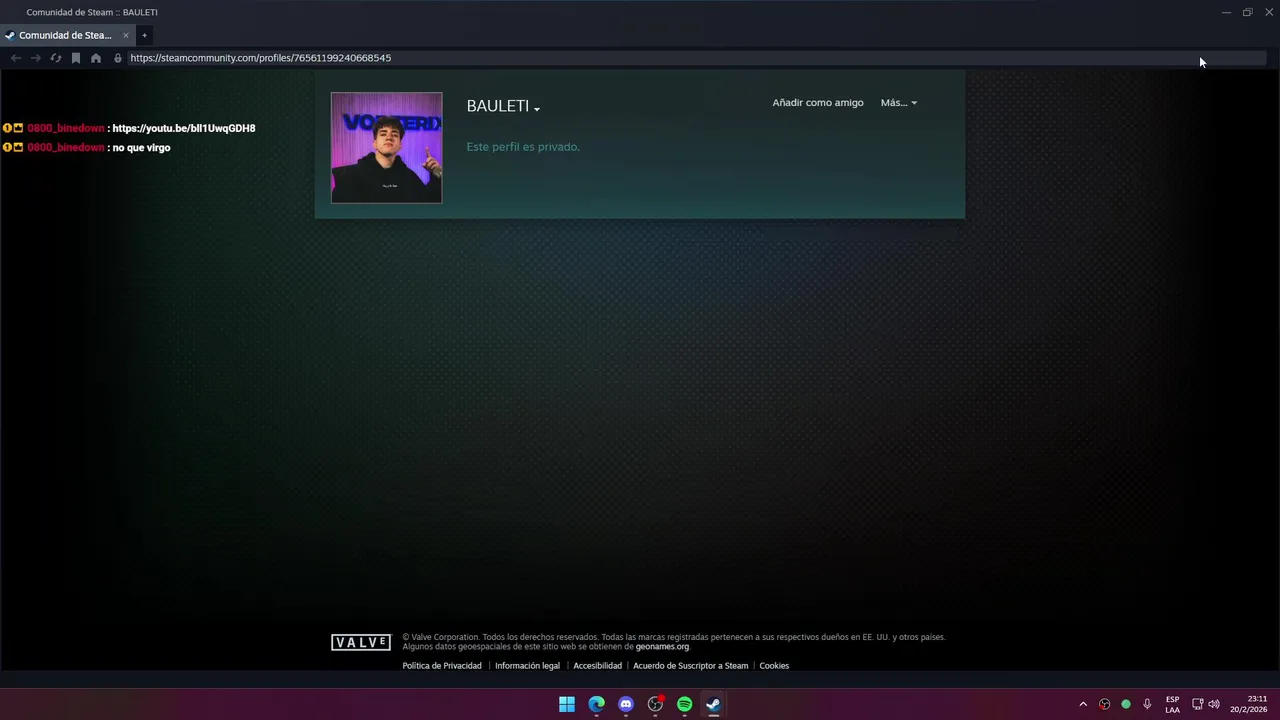Open Accesibilidad footer link

coord(597,666)
